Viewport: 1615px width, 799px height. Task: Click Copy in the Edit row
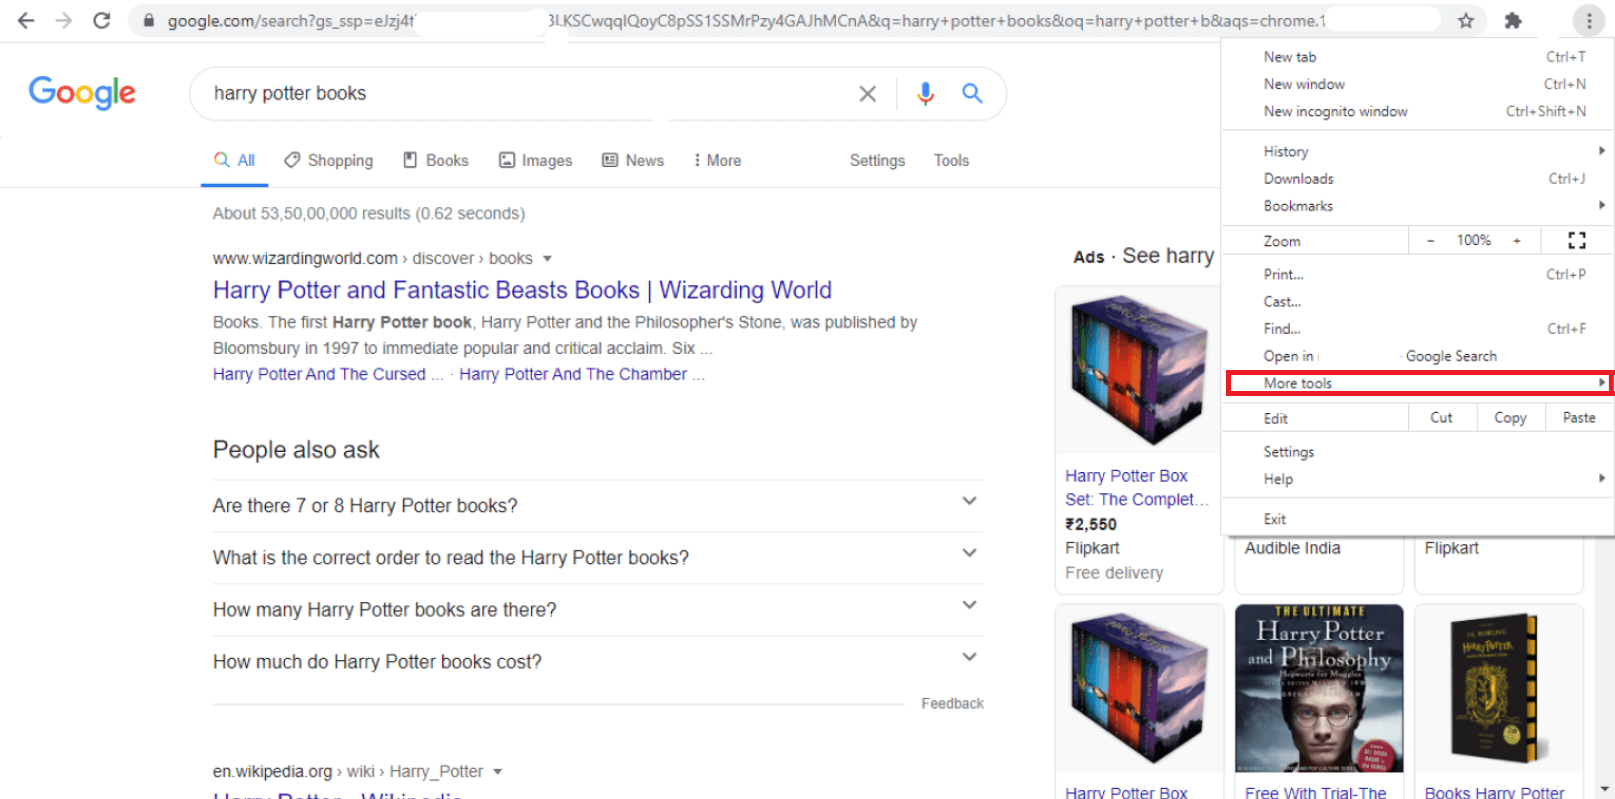click(1510, 418)
